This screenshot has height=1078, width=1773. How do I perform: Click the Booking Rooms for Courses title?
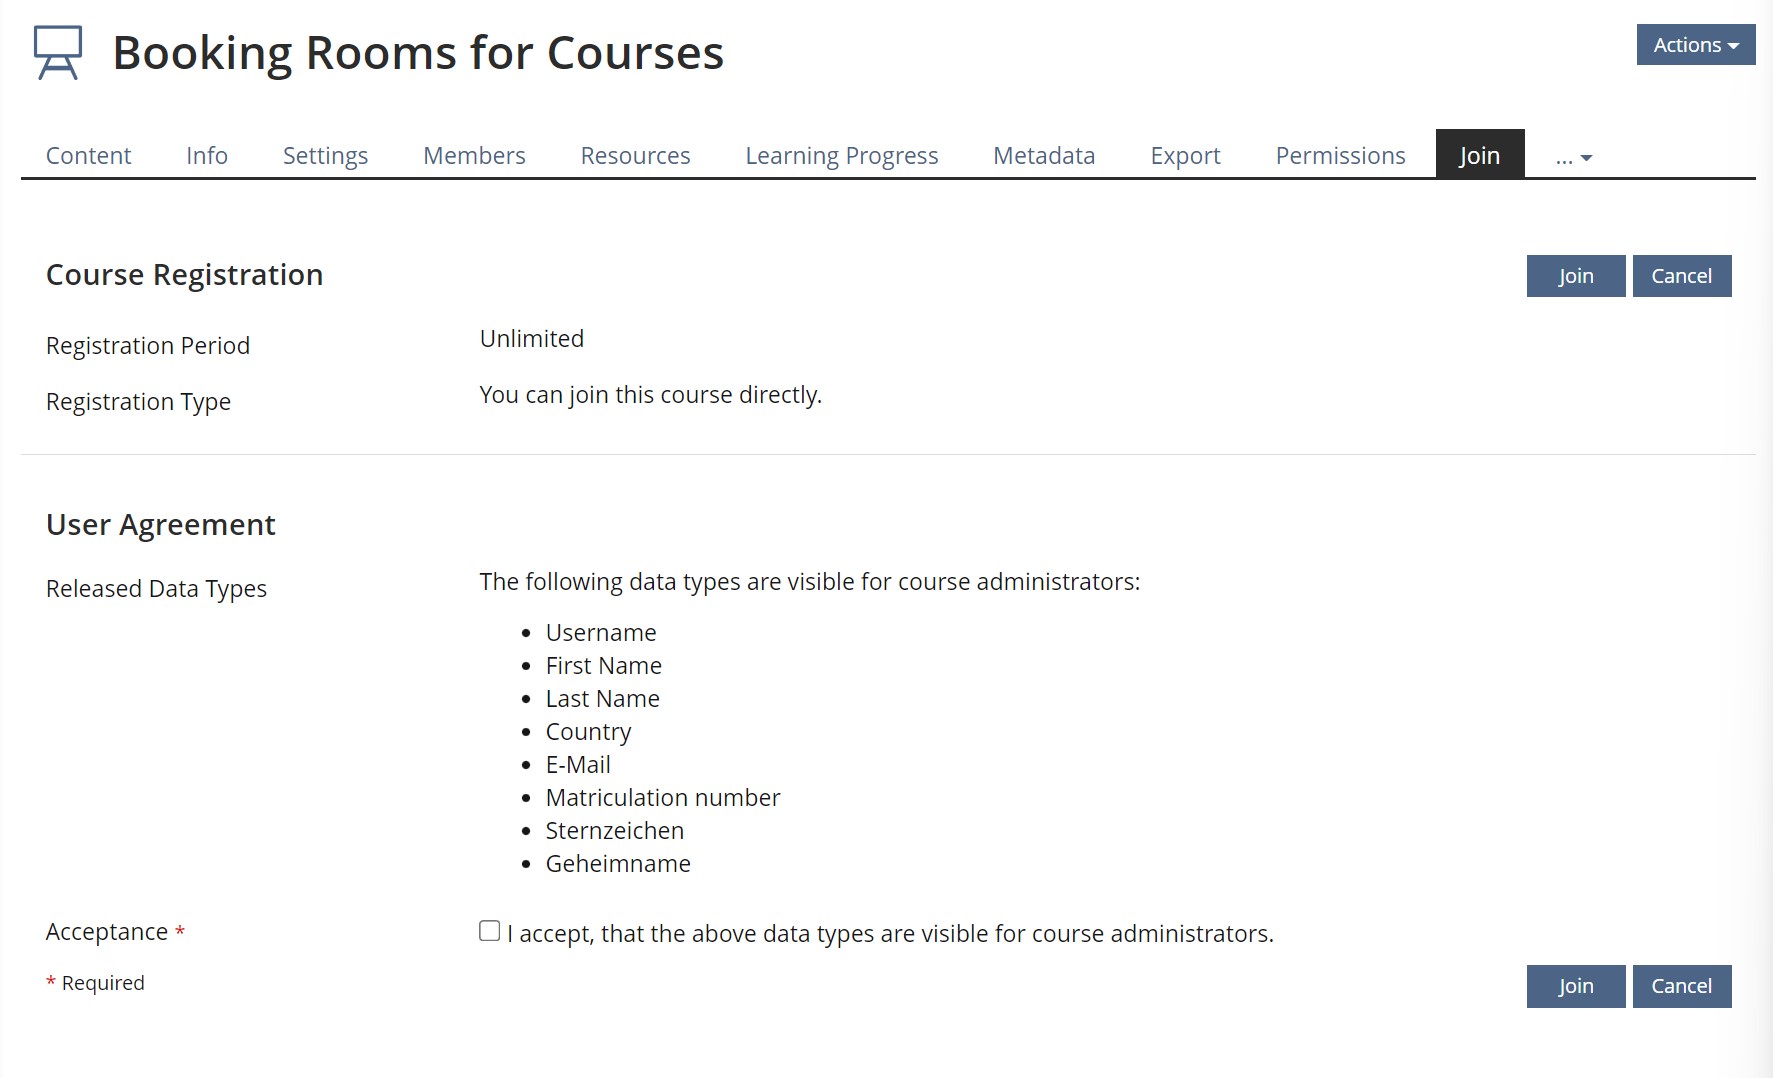(418, 53)
